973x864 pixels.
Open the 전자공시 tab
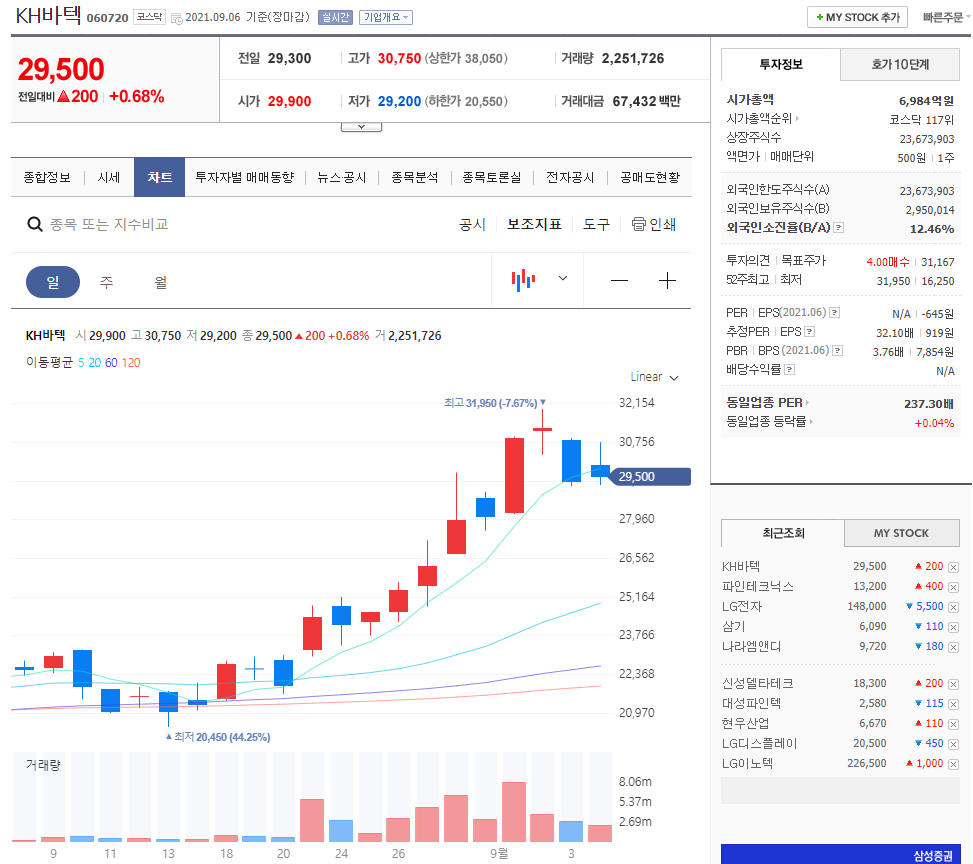tap(570, 178)
